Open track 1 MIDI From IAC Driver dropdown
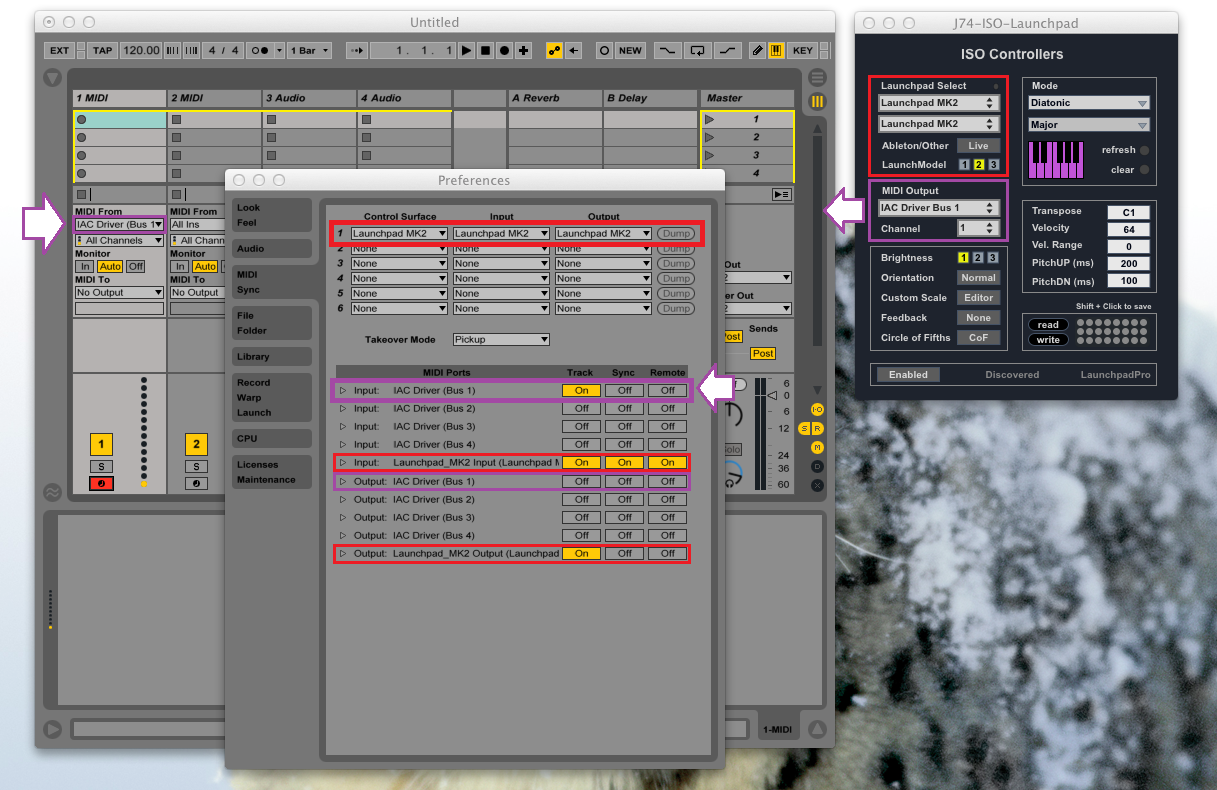The image size is (1217, 790). [119, 225]
